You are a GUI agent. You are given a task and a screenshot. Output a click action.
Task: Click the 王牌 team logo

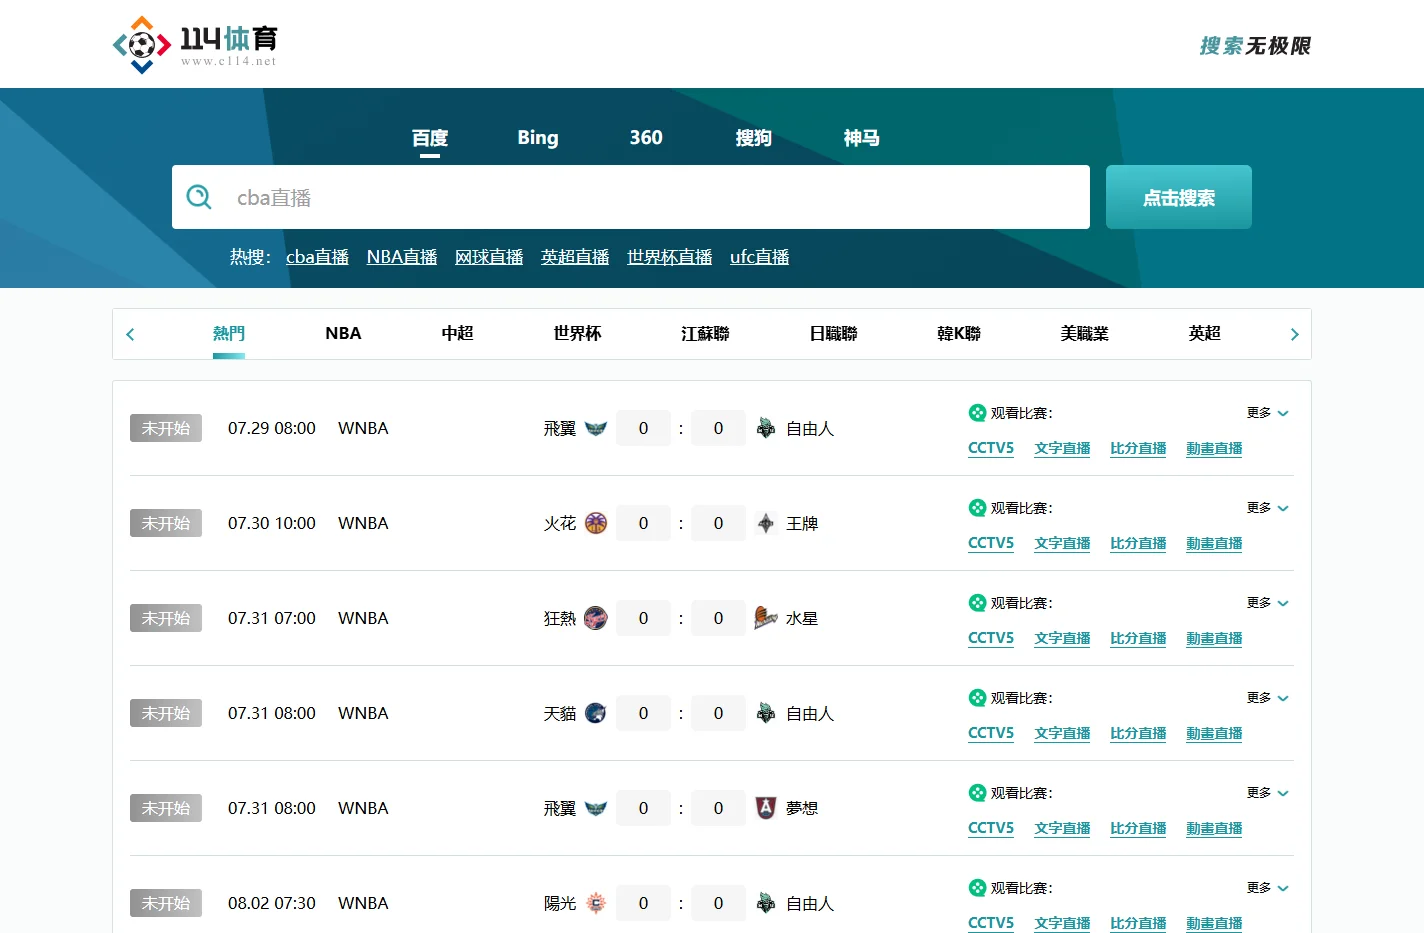[766, 523]
